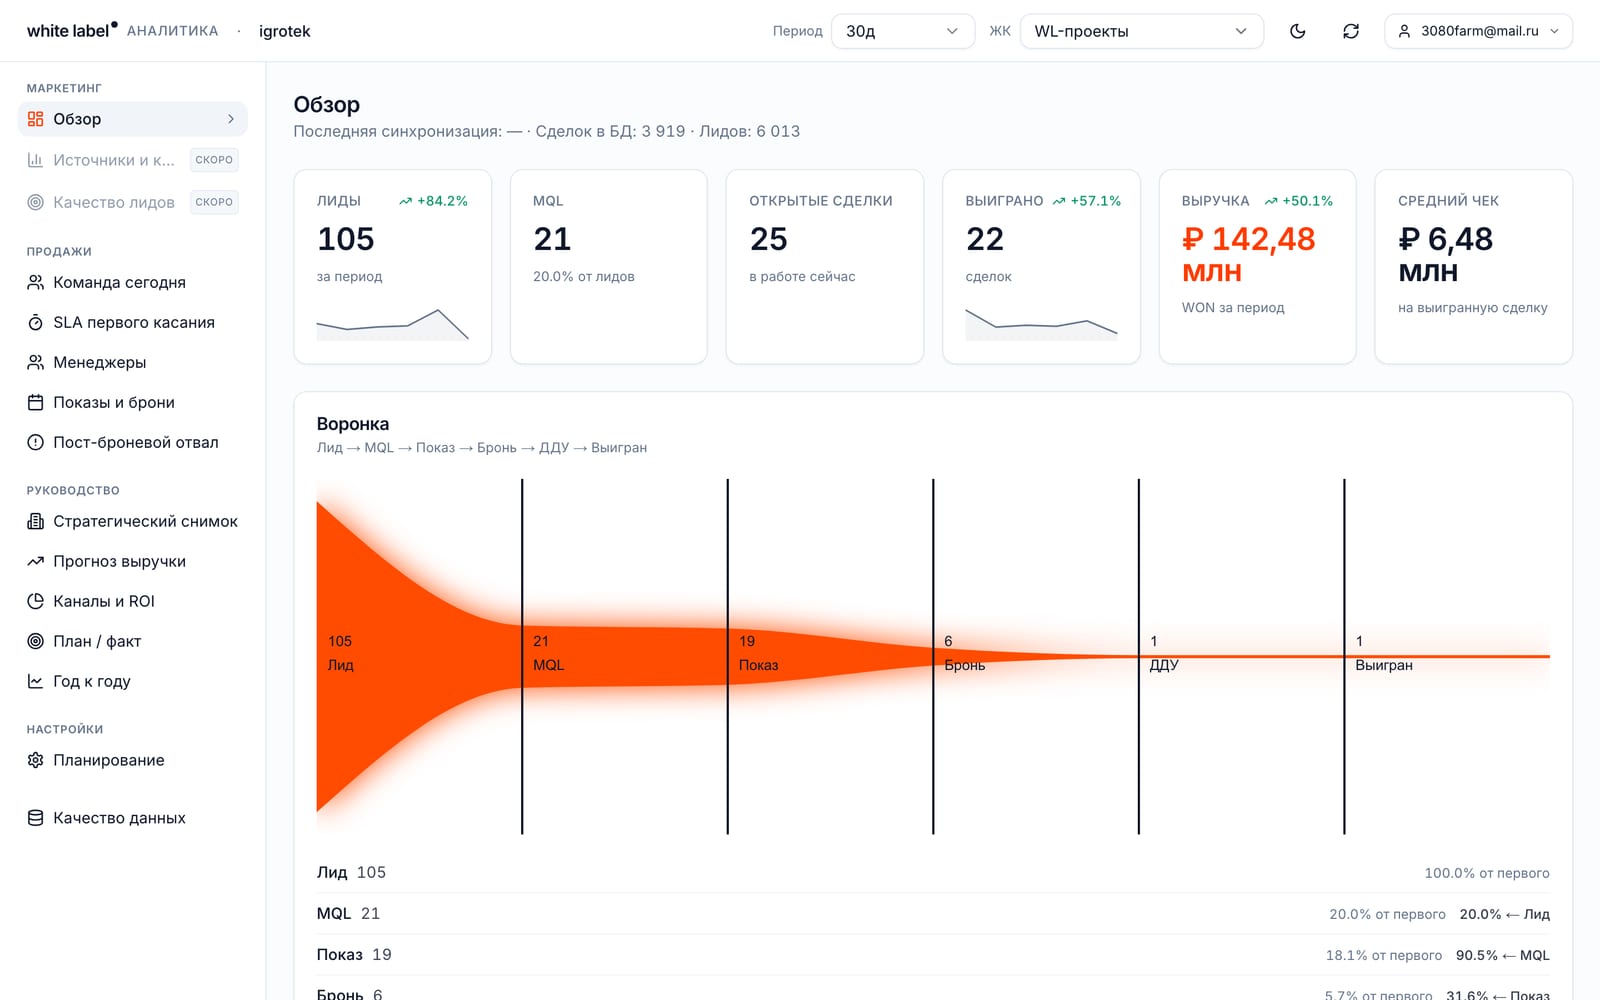Click the Обзор grid icon in sidebar
Screen dimensions: 1600x1000
click(36, 119)
